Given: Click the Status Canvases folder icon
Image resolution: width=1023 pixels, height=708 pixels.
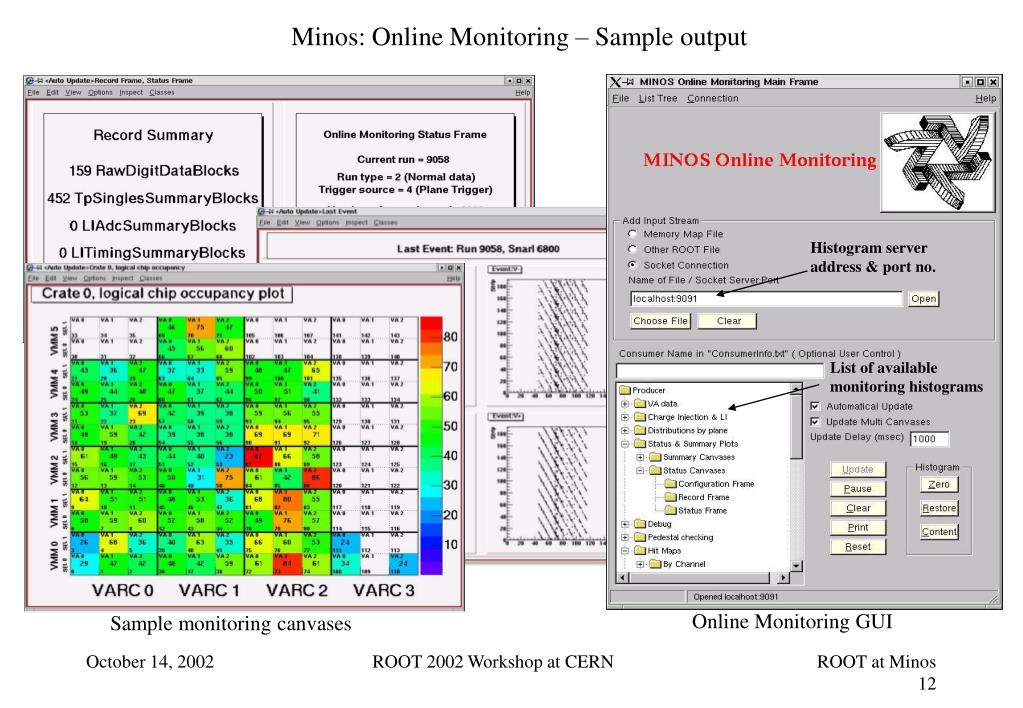Looking at the screenshot, I should pos(656,470).
